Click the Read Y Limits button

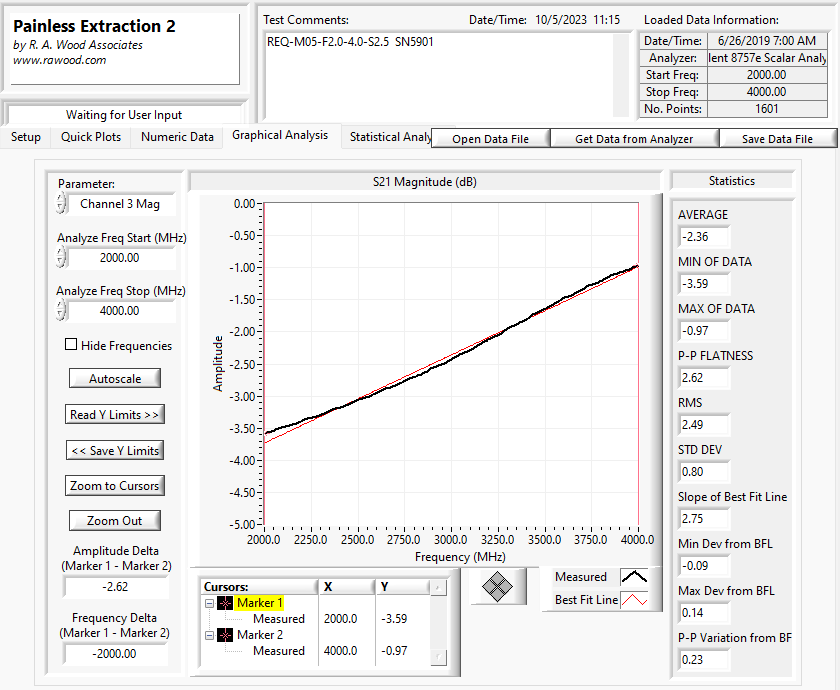click(x=115, y=414)
